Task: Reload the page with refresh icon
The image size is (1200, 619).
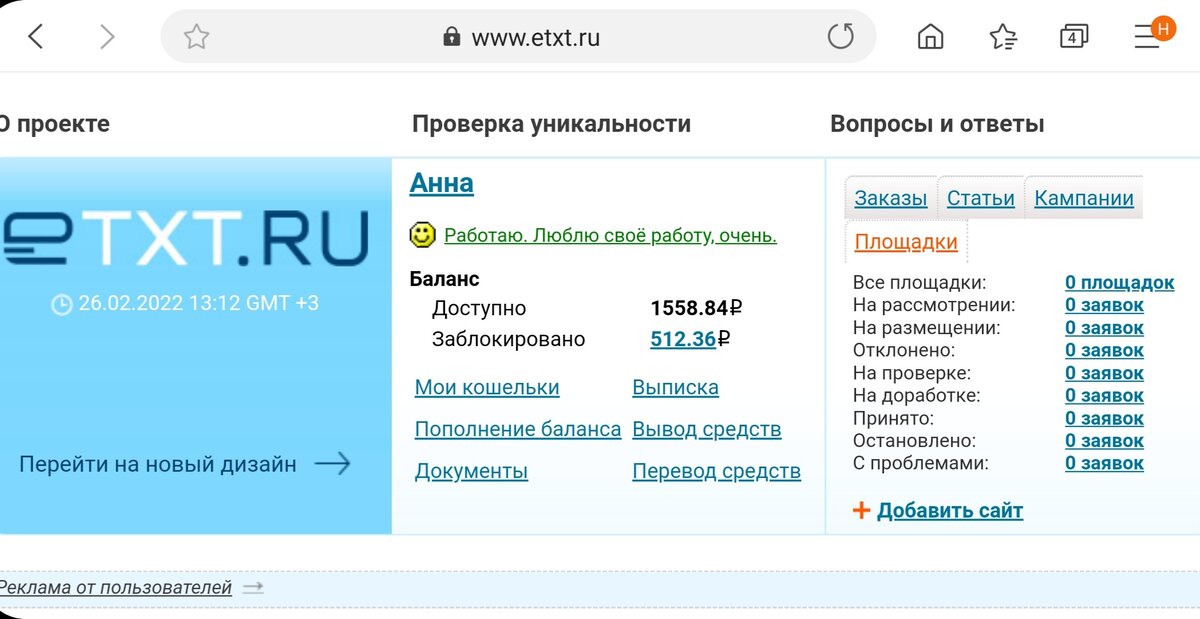Action: pos(841,37)
